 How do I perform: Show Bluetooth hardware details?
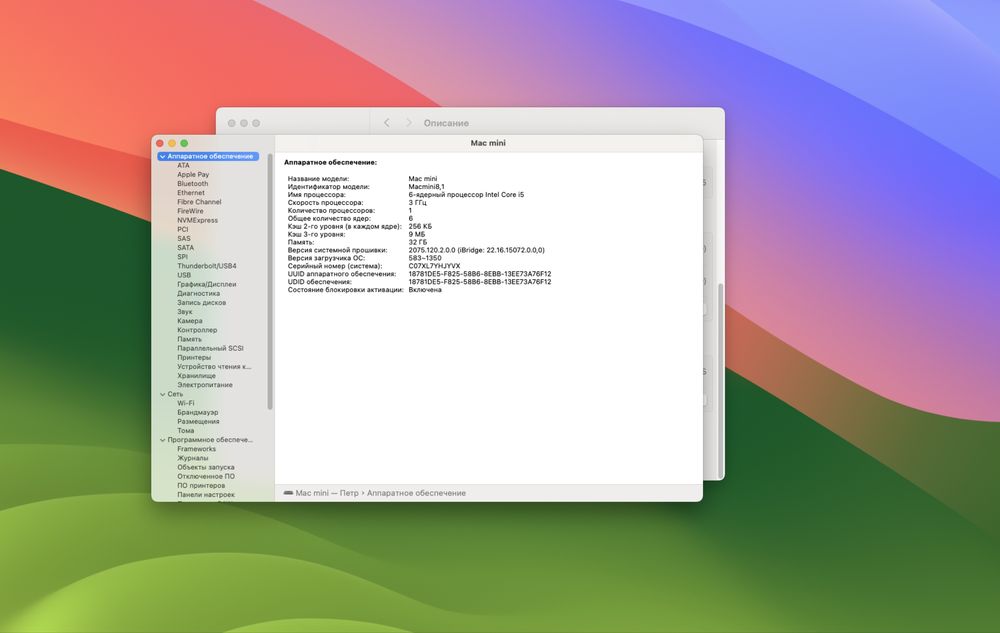[x=193, y=184]
